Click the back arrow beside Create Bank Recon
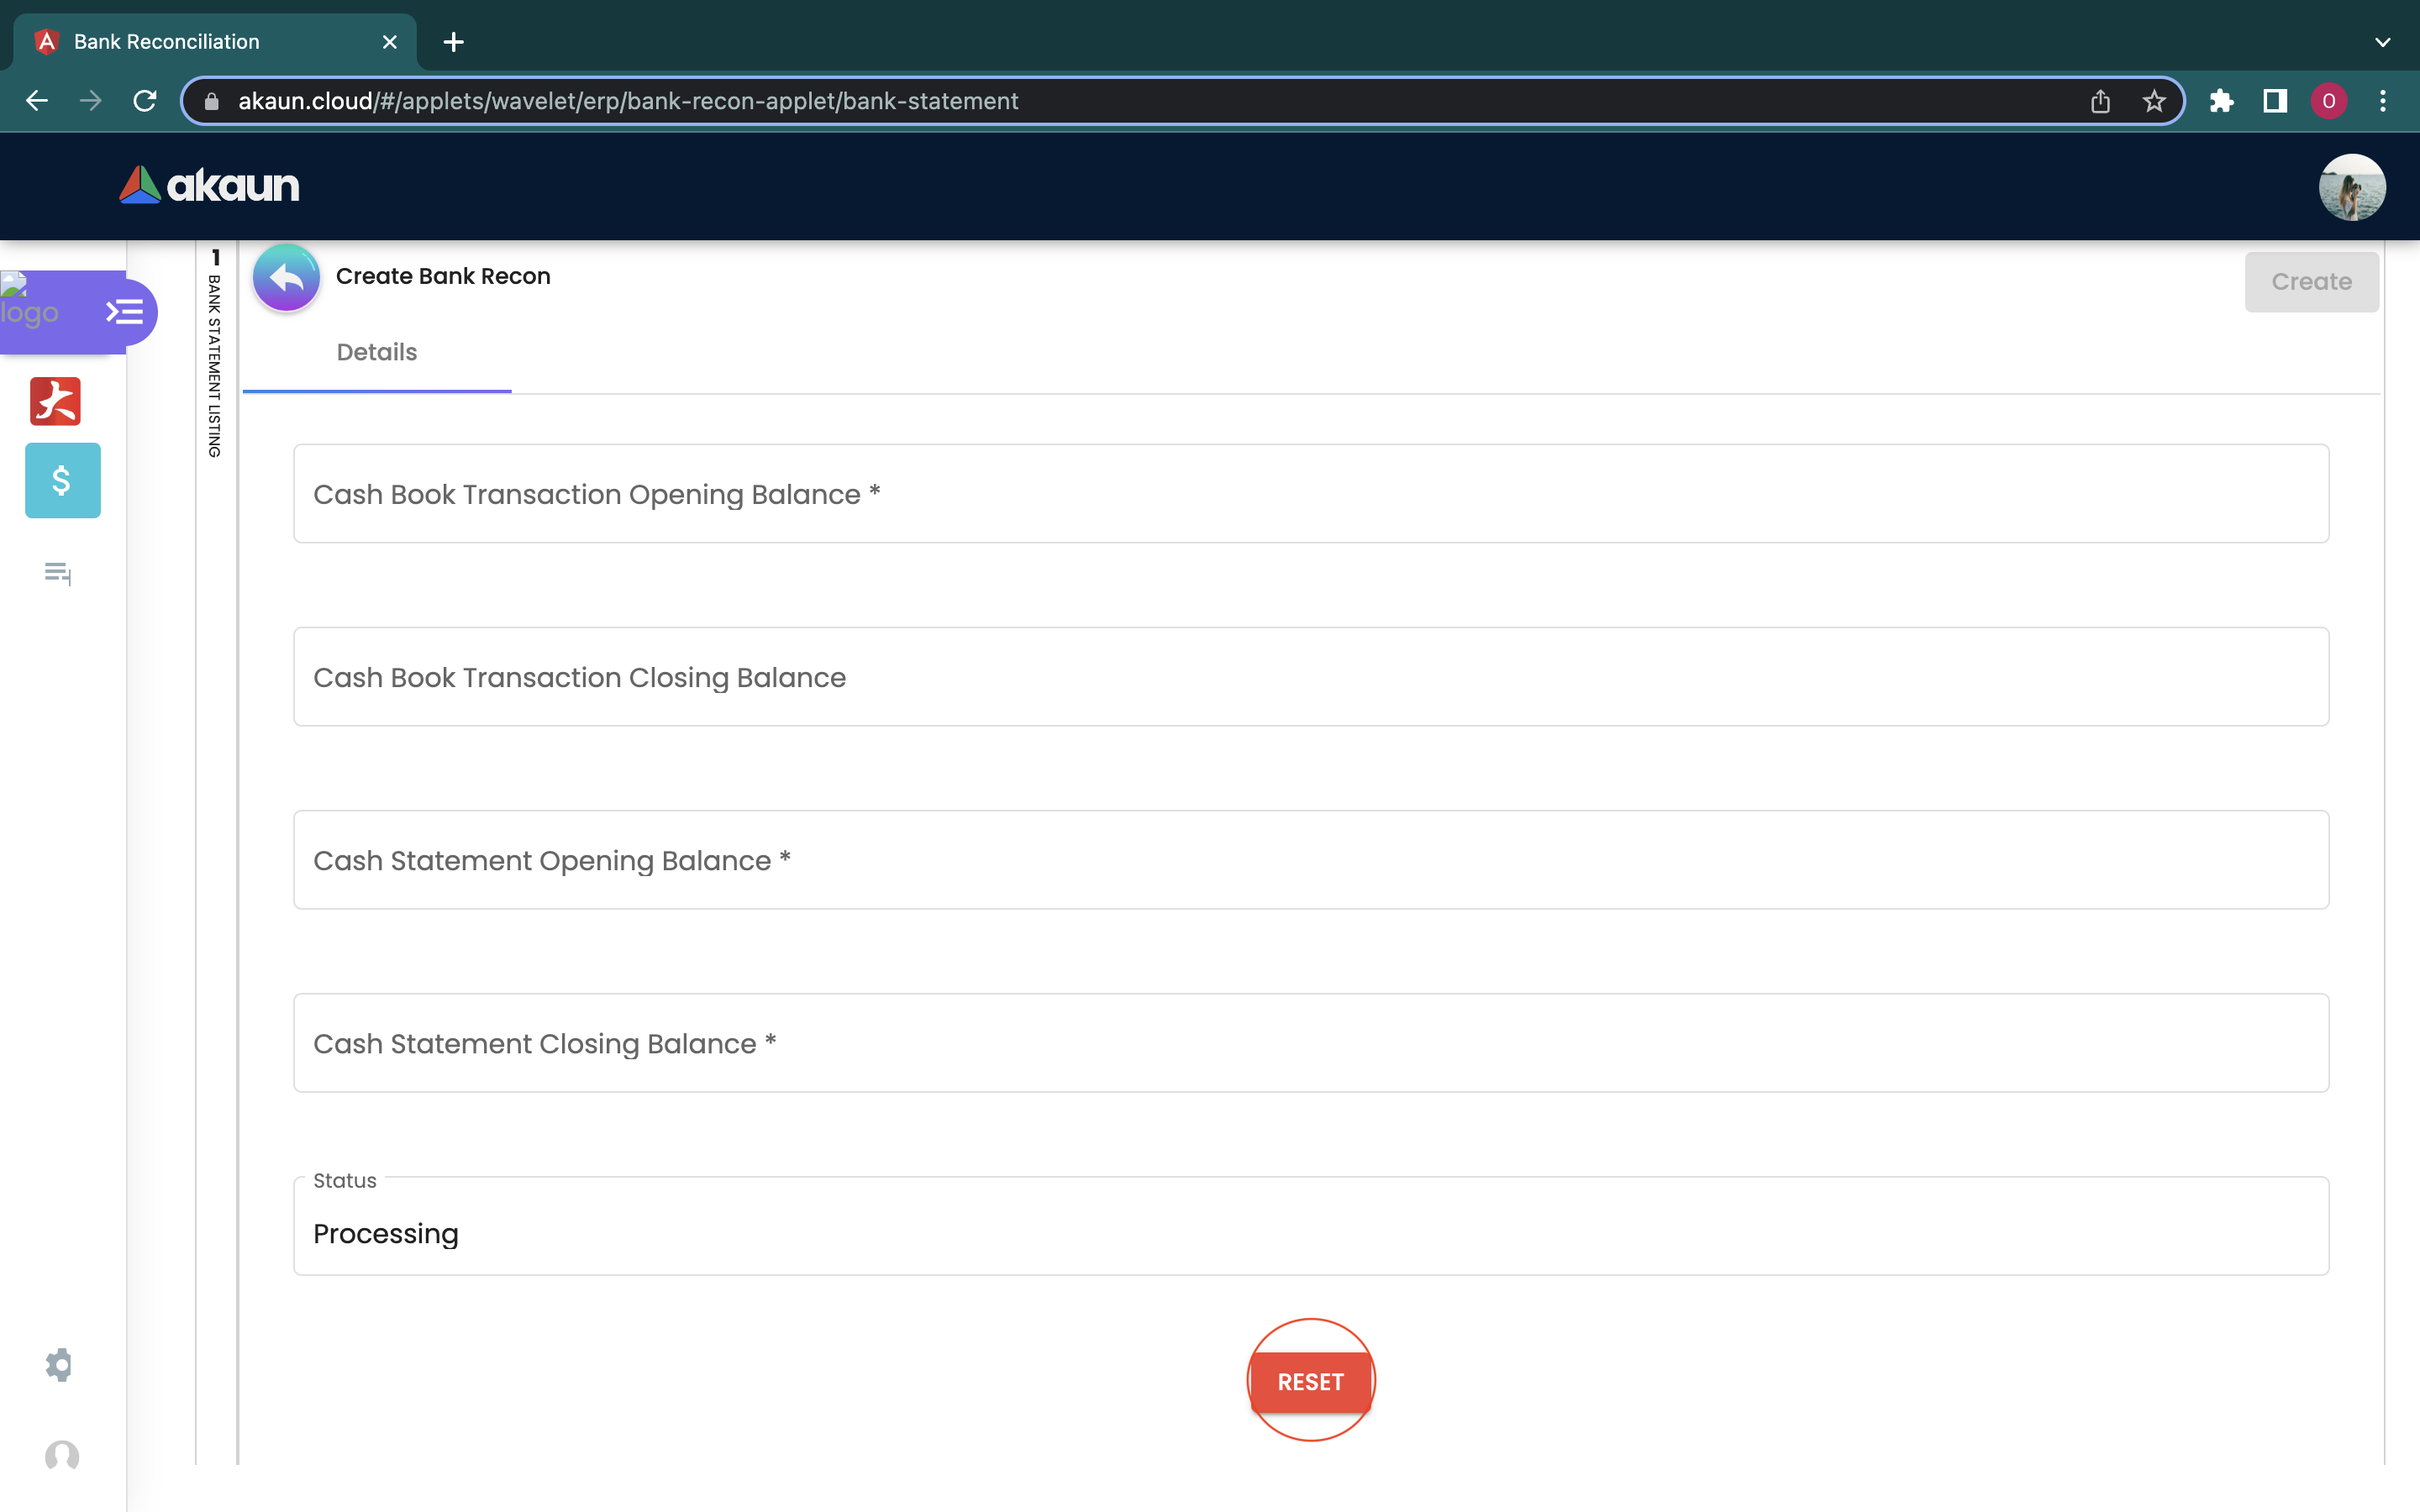Screen dimensions: 2420x1512 286,278
